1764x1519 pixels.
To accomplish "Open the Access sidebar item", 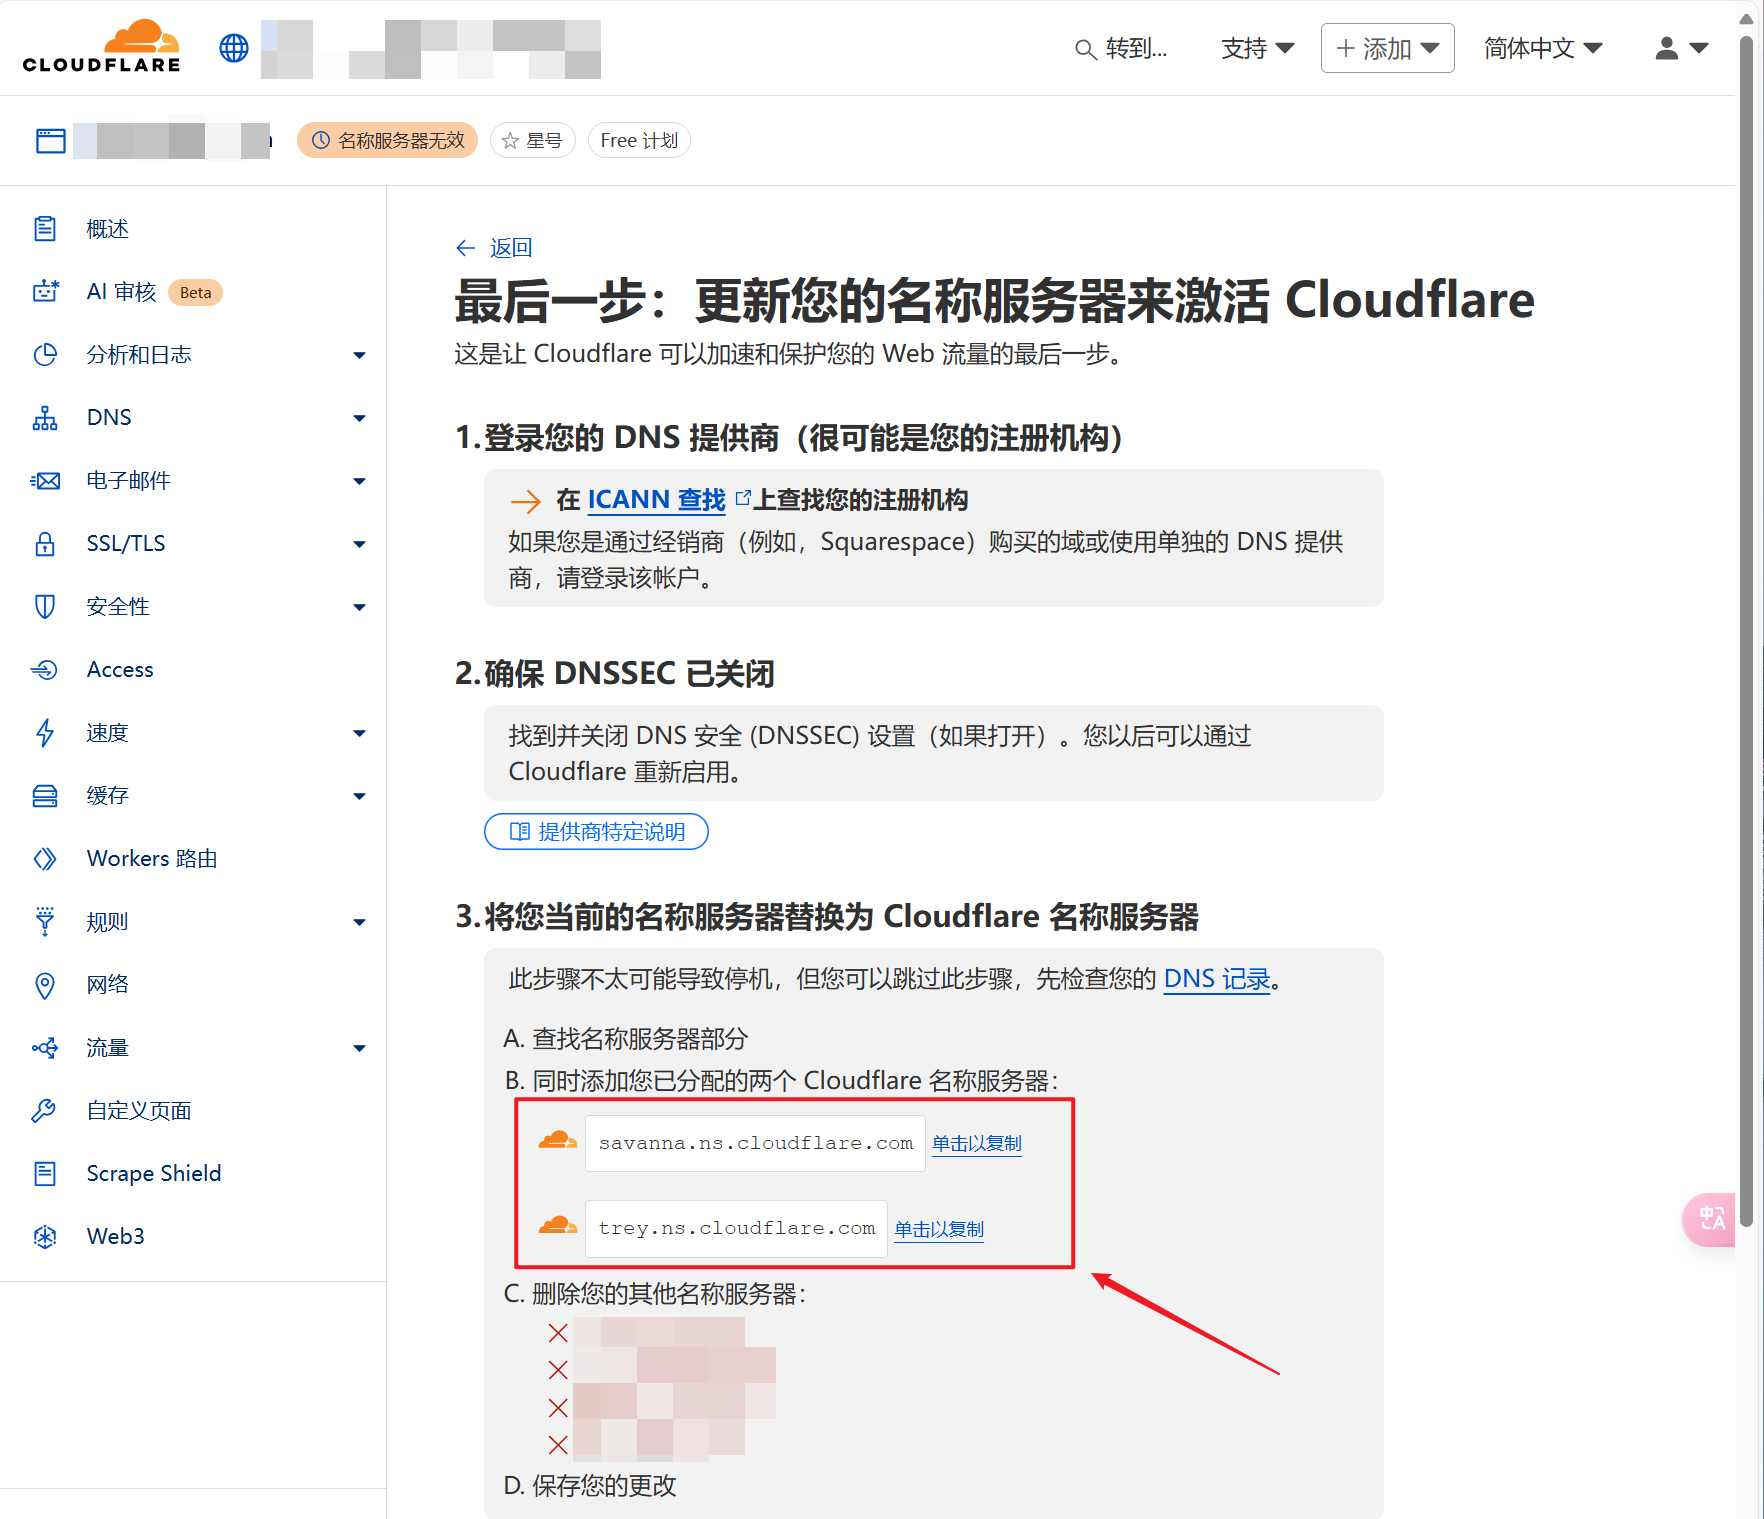I will [x=120, y=670].
